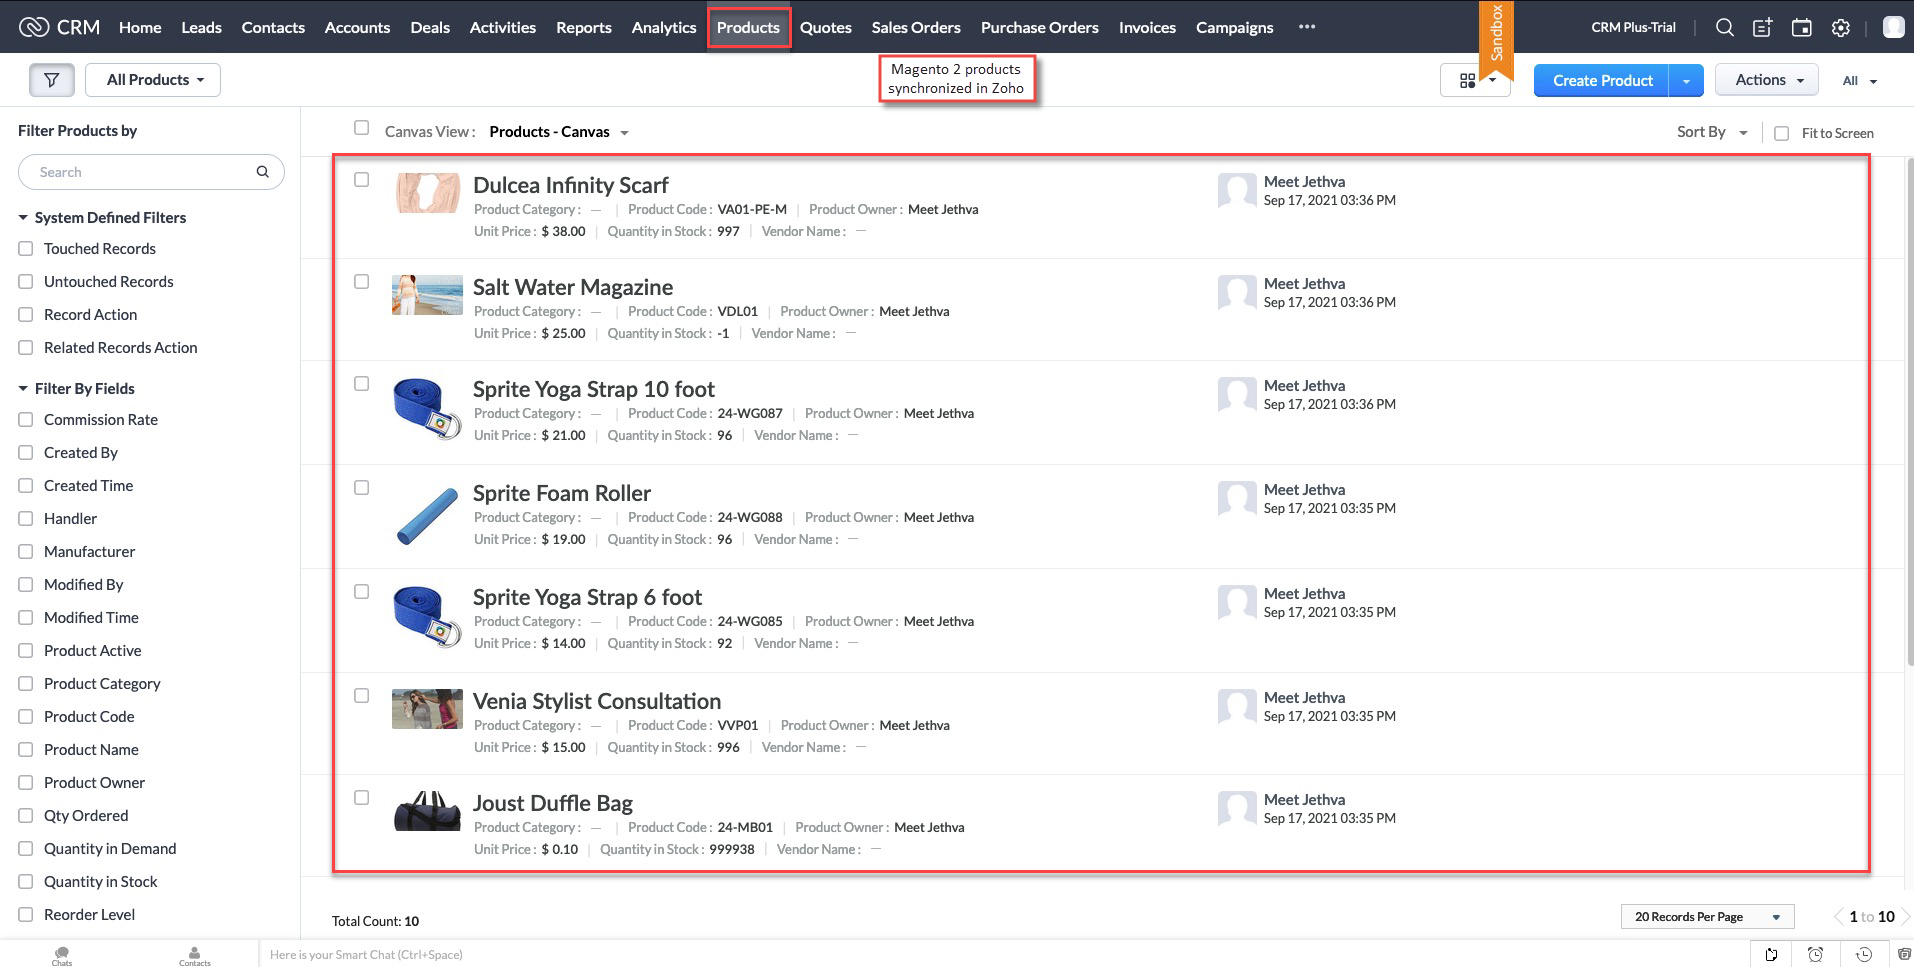This screenshot has width=1914, height=967.
Task: Open Products - Canvas view dropdown
Action: 559,132
